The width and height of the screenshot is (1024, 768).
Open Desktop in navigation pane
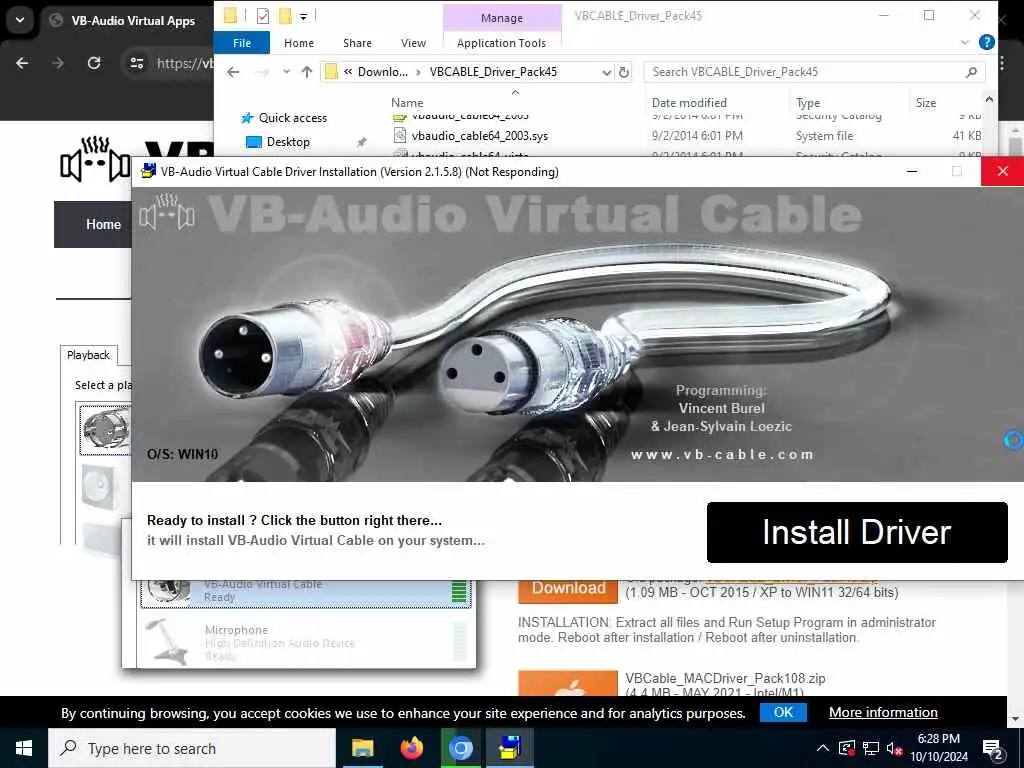click(287, 142)
